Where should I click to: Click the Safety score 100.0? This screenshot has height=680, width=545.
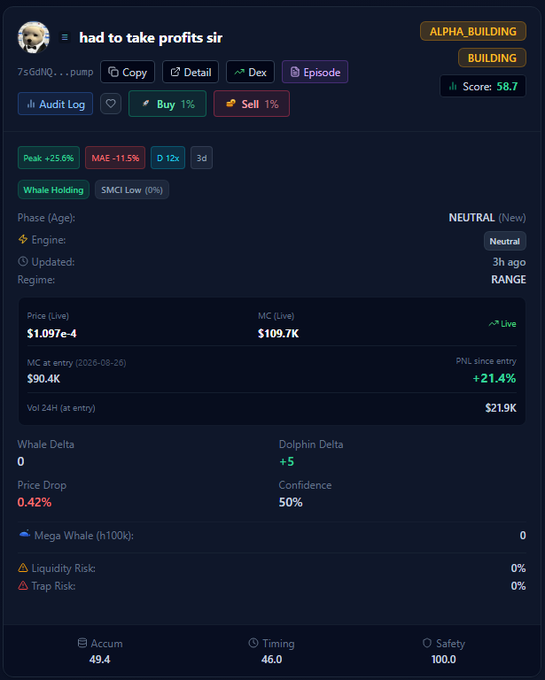(444, 659)
